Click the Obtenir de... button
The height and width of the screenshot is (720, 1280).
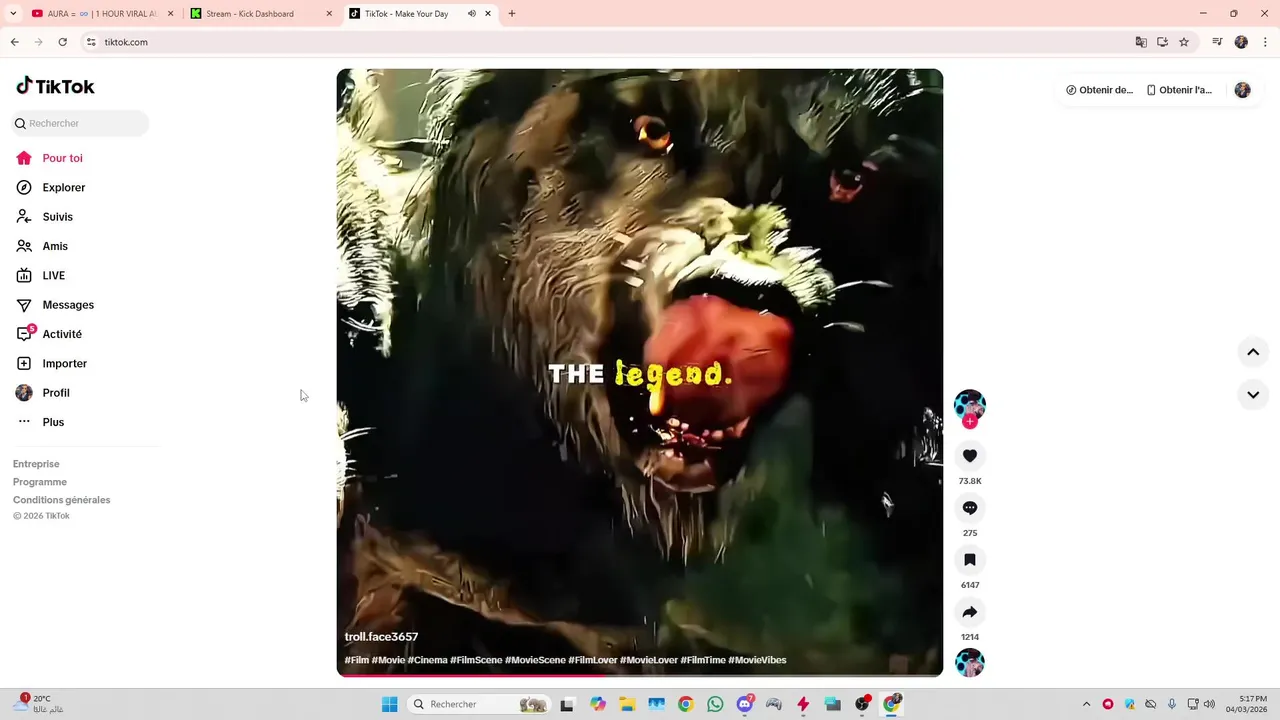[x=1100, y=90]
